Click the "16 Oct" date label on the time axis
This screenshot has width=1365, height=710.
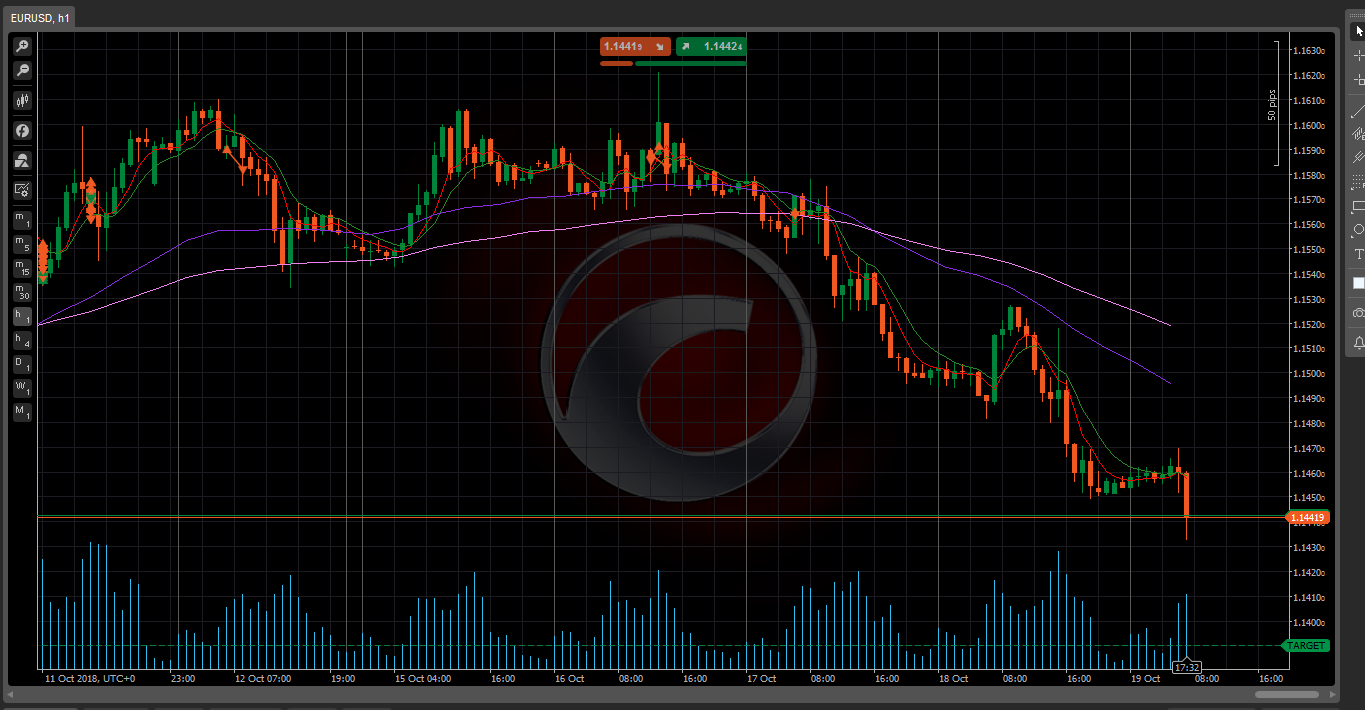569,678
